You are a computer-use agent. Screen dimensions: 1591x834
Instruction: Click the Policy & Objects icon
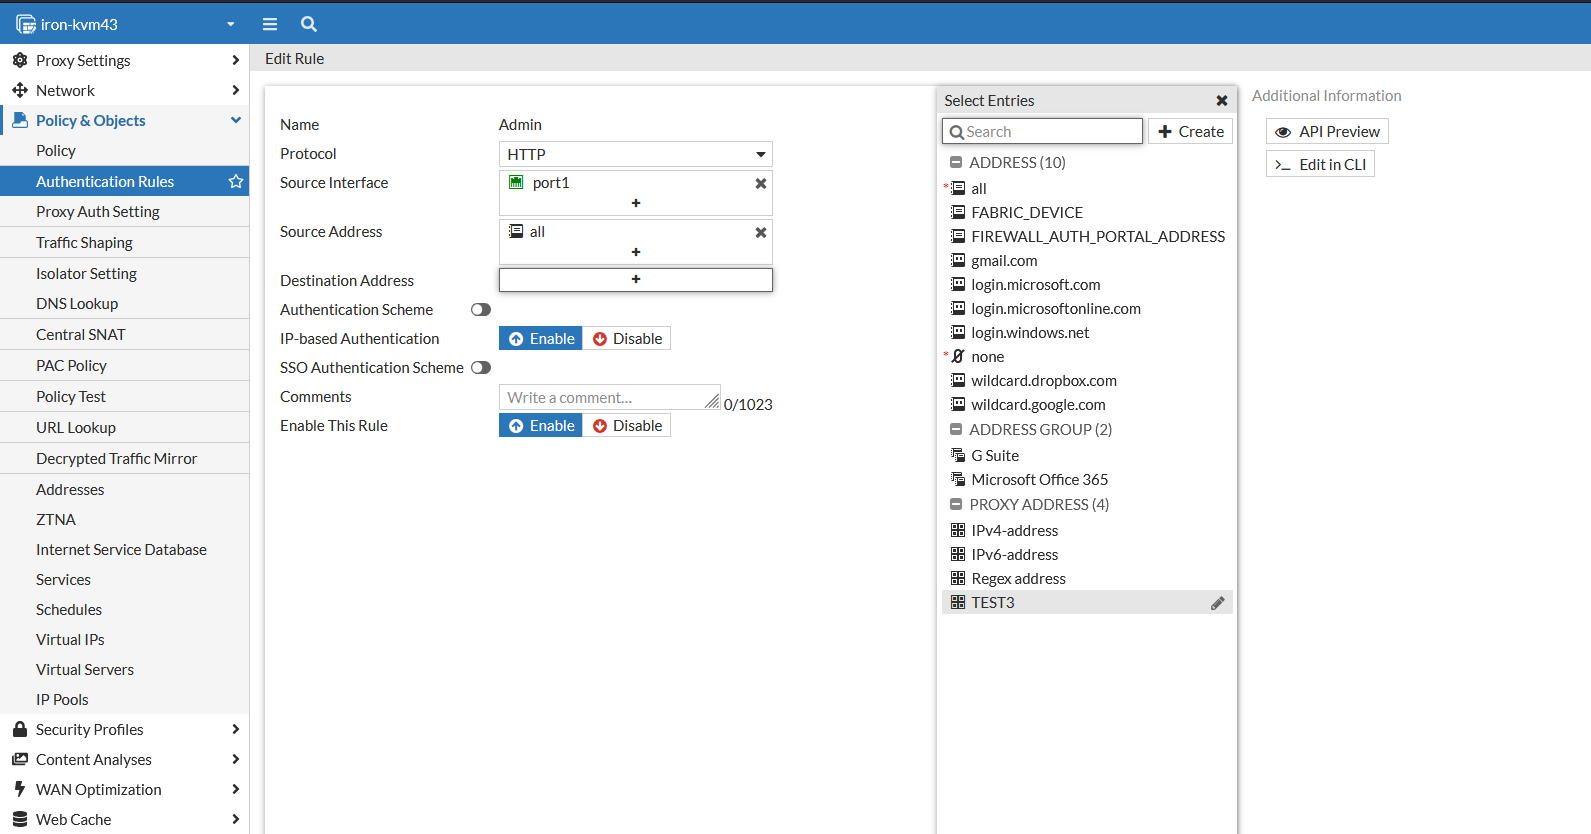pyautogui.click(x=20, y=120)
